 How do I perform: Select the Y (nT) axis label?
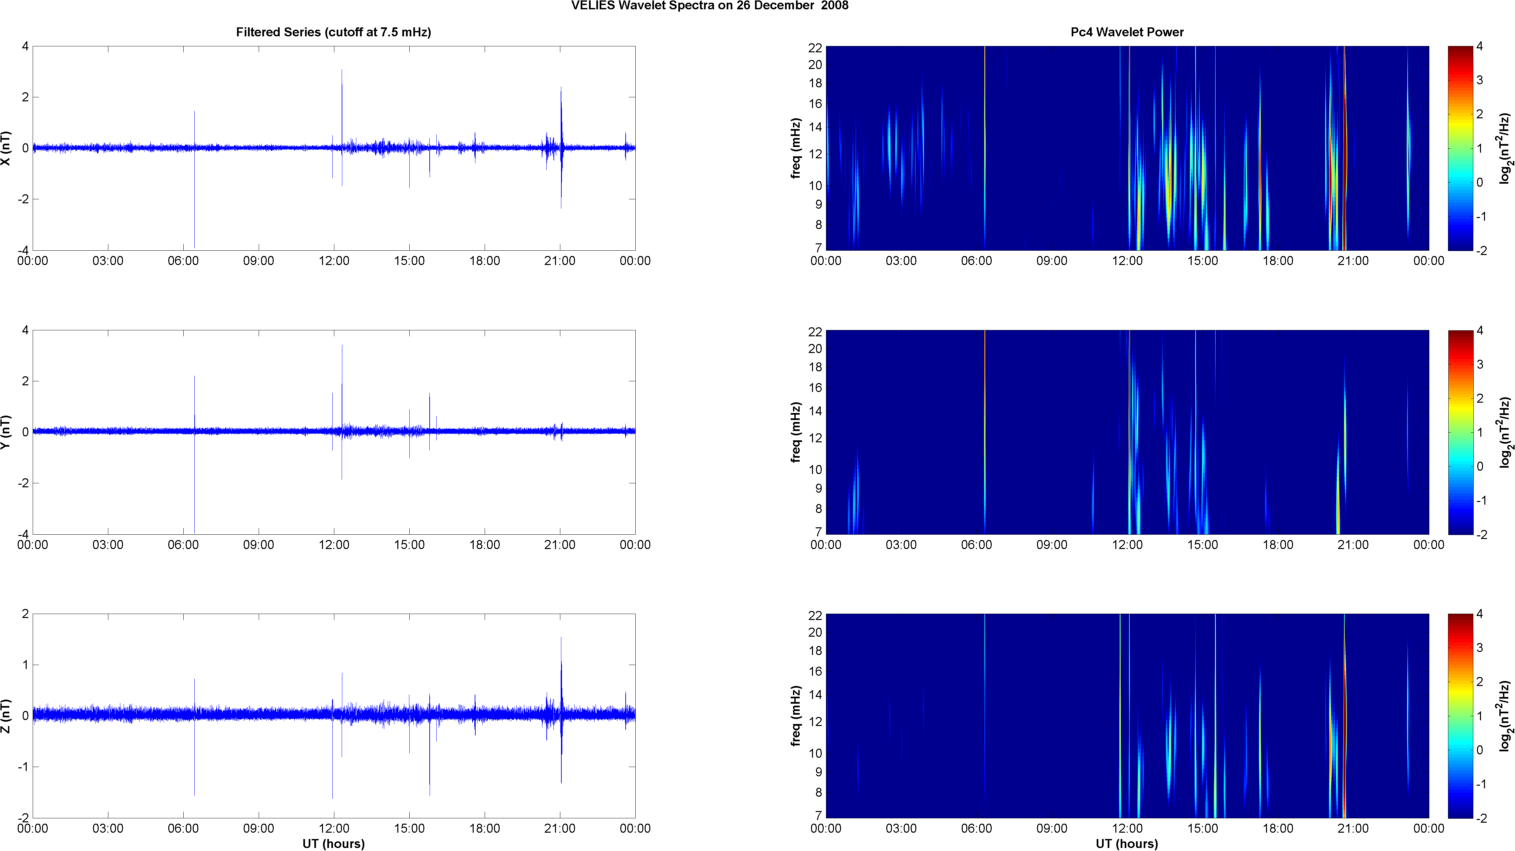(8, 432)
